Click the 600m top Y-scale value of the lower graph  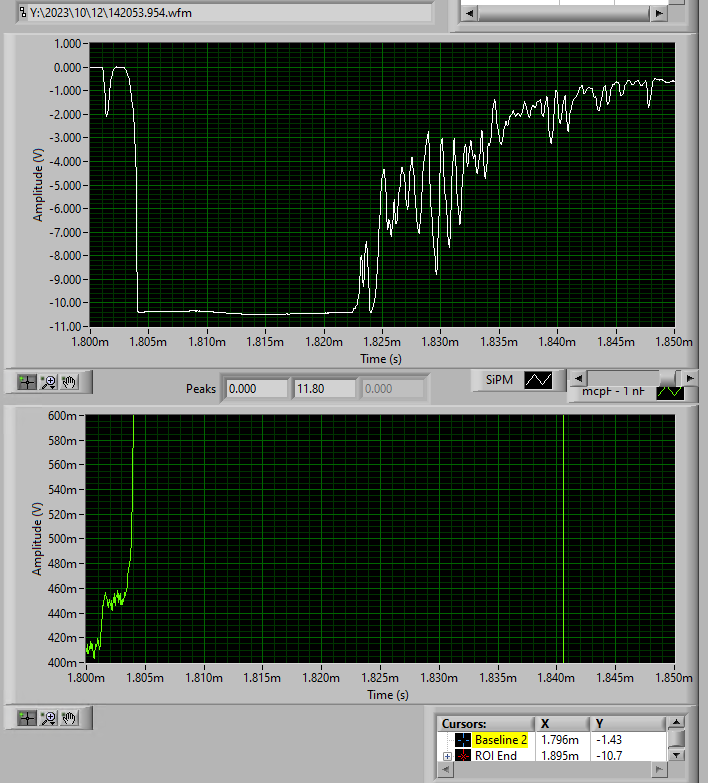pos(62,415)
